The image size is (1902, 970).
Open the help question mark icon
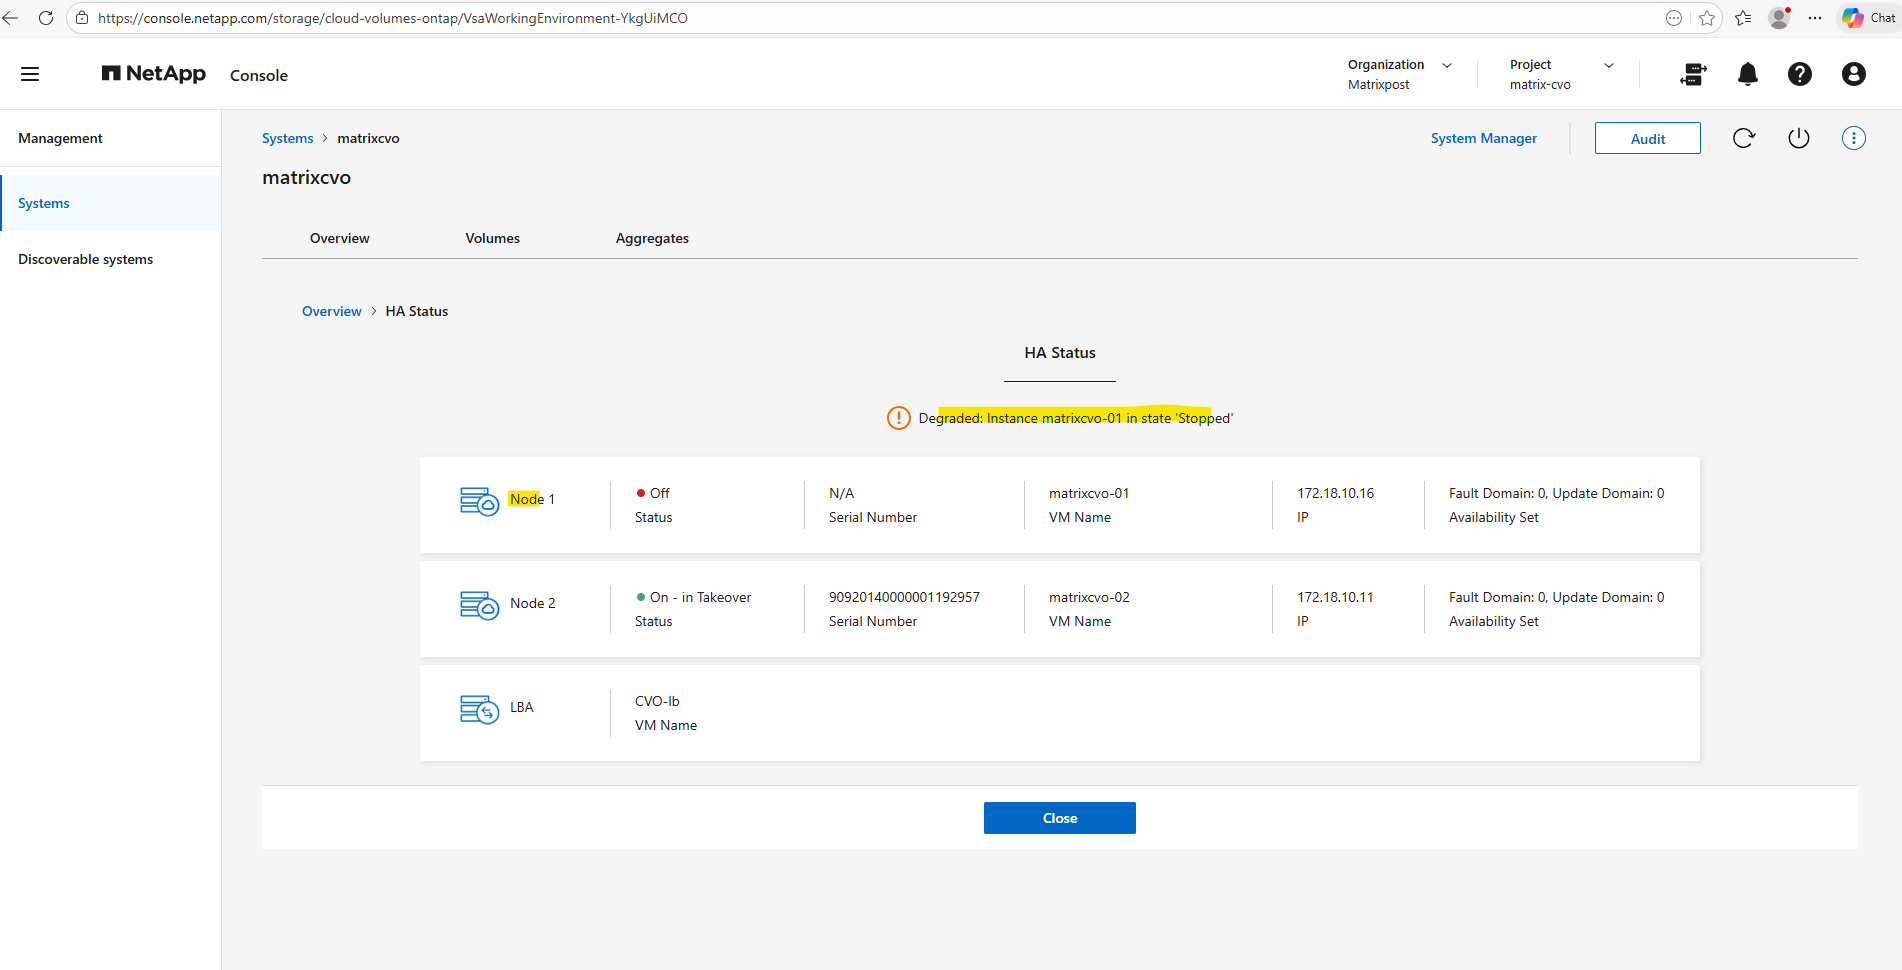pyautogui.click(x=1799, y=74)
